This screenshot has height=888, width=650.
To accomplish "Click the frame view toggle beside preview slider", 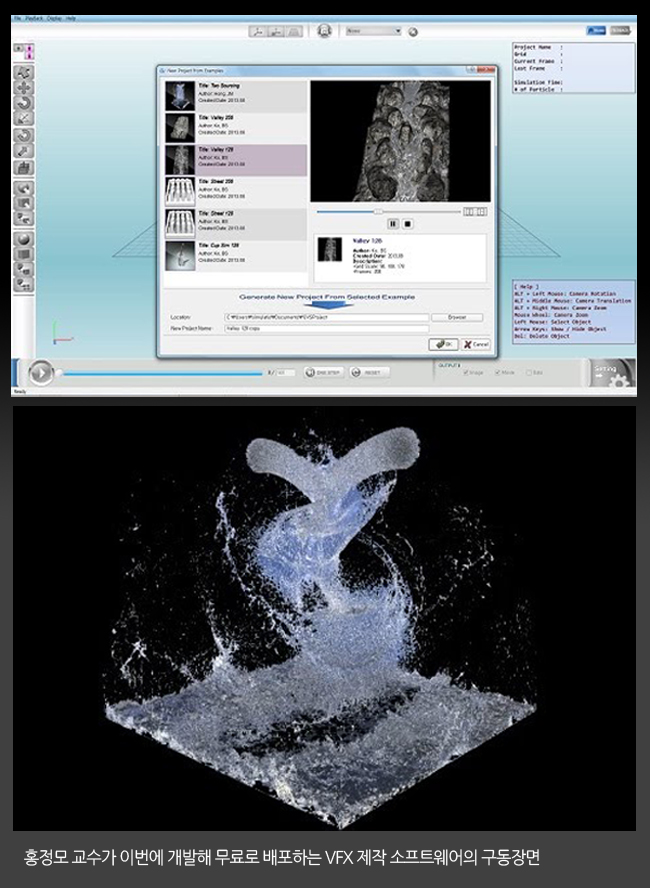I will tap(475, 212).
